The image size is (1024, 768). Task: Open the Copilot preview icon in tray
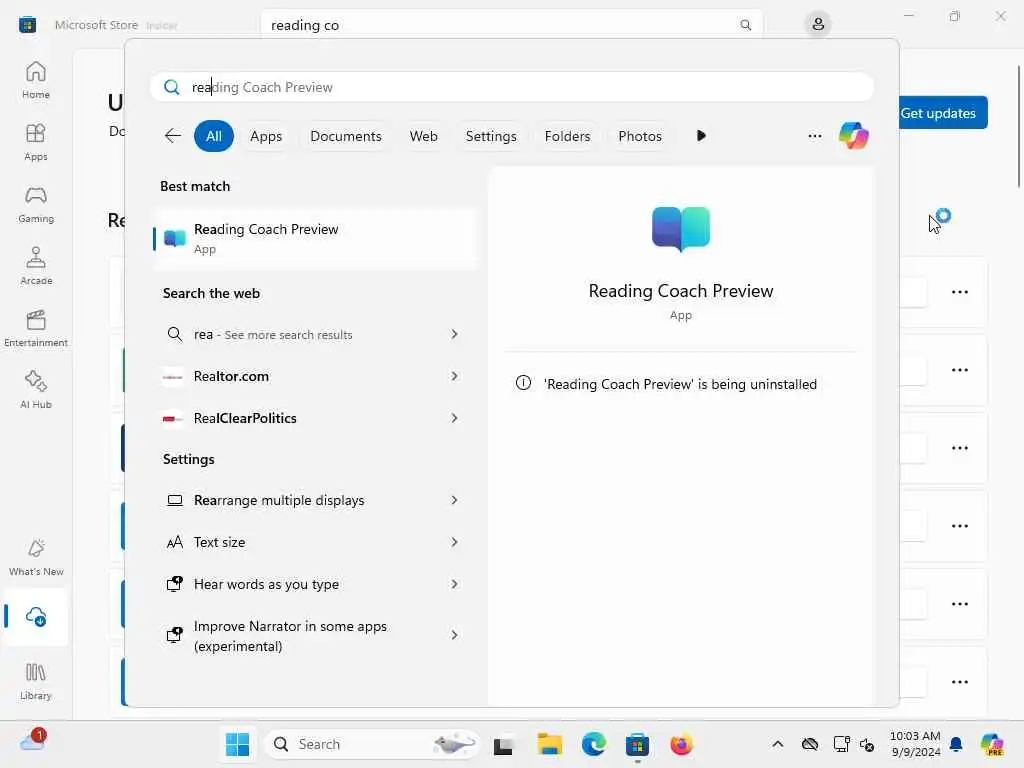(x=992, y=744)
